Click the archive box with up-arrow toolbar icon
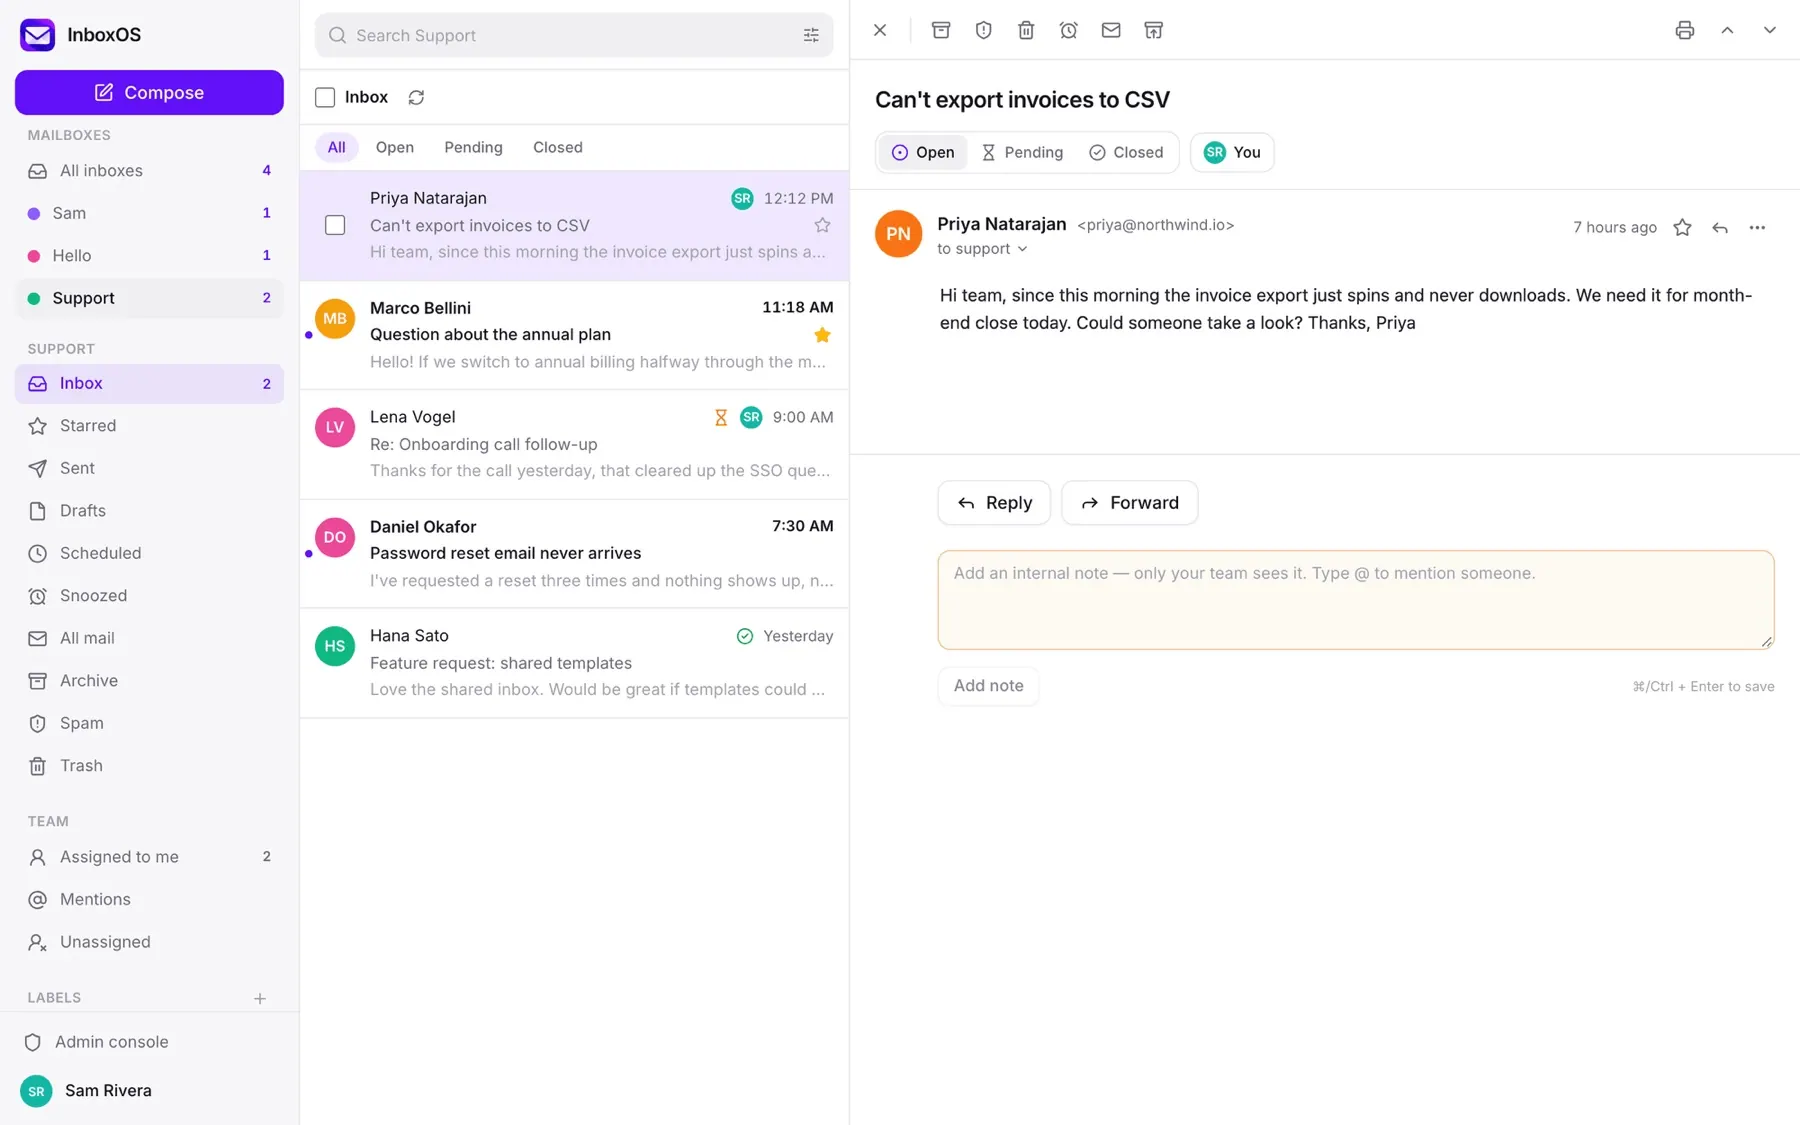1800x1125 pixels. (x=1154, y=30)
